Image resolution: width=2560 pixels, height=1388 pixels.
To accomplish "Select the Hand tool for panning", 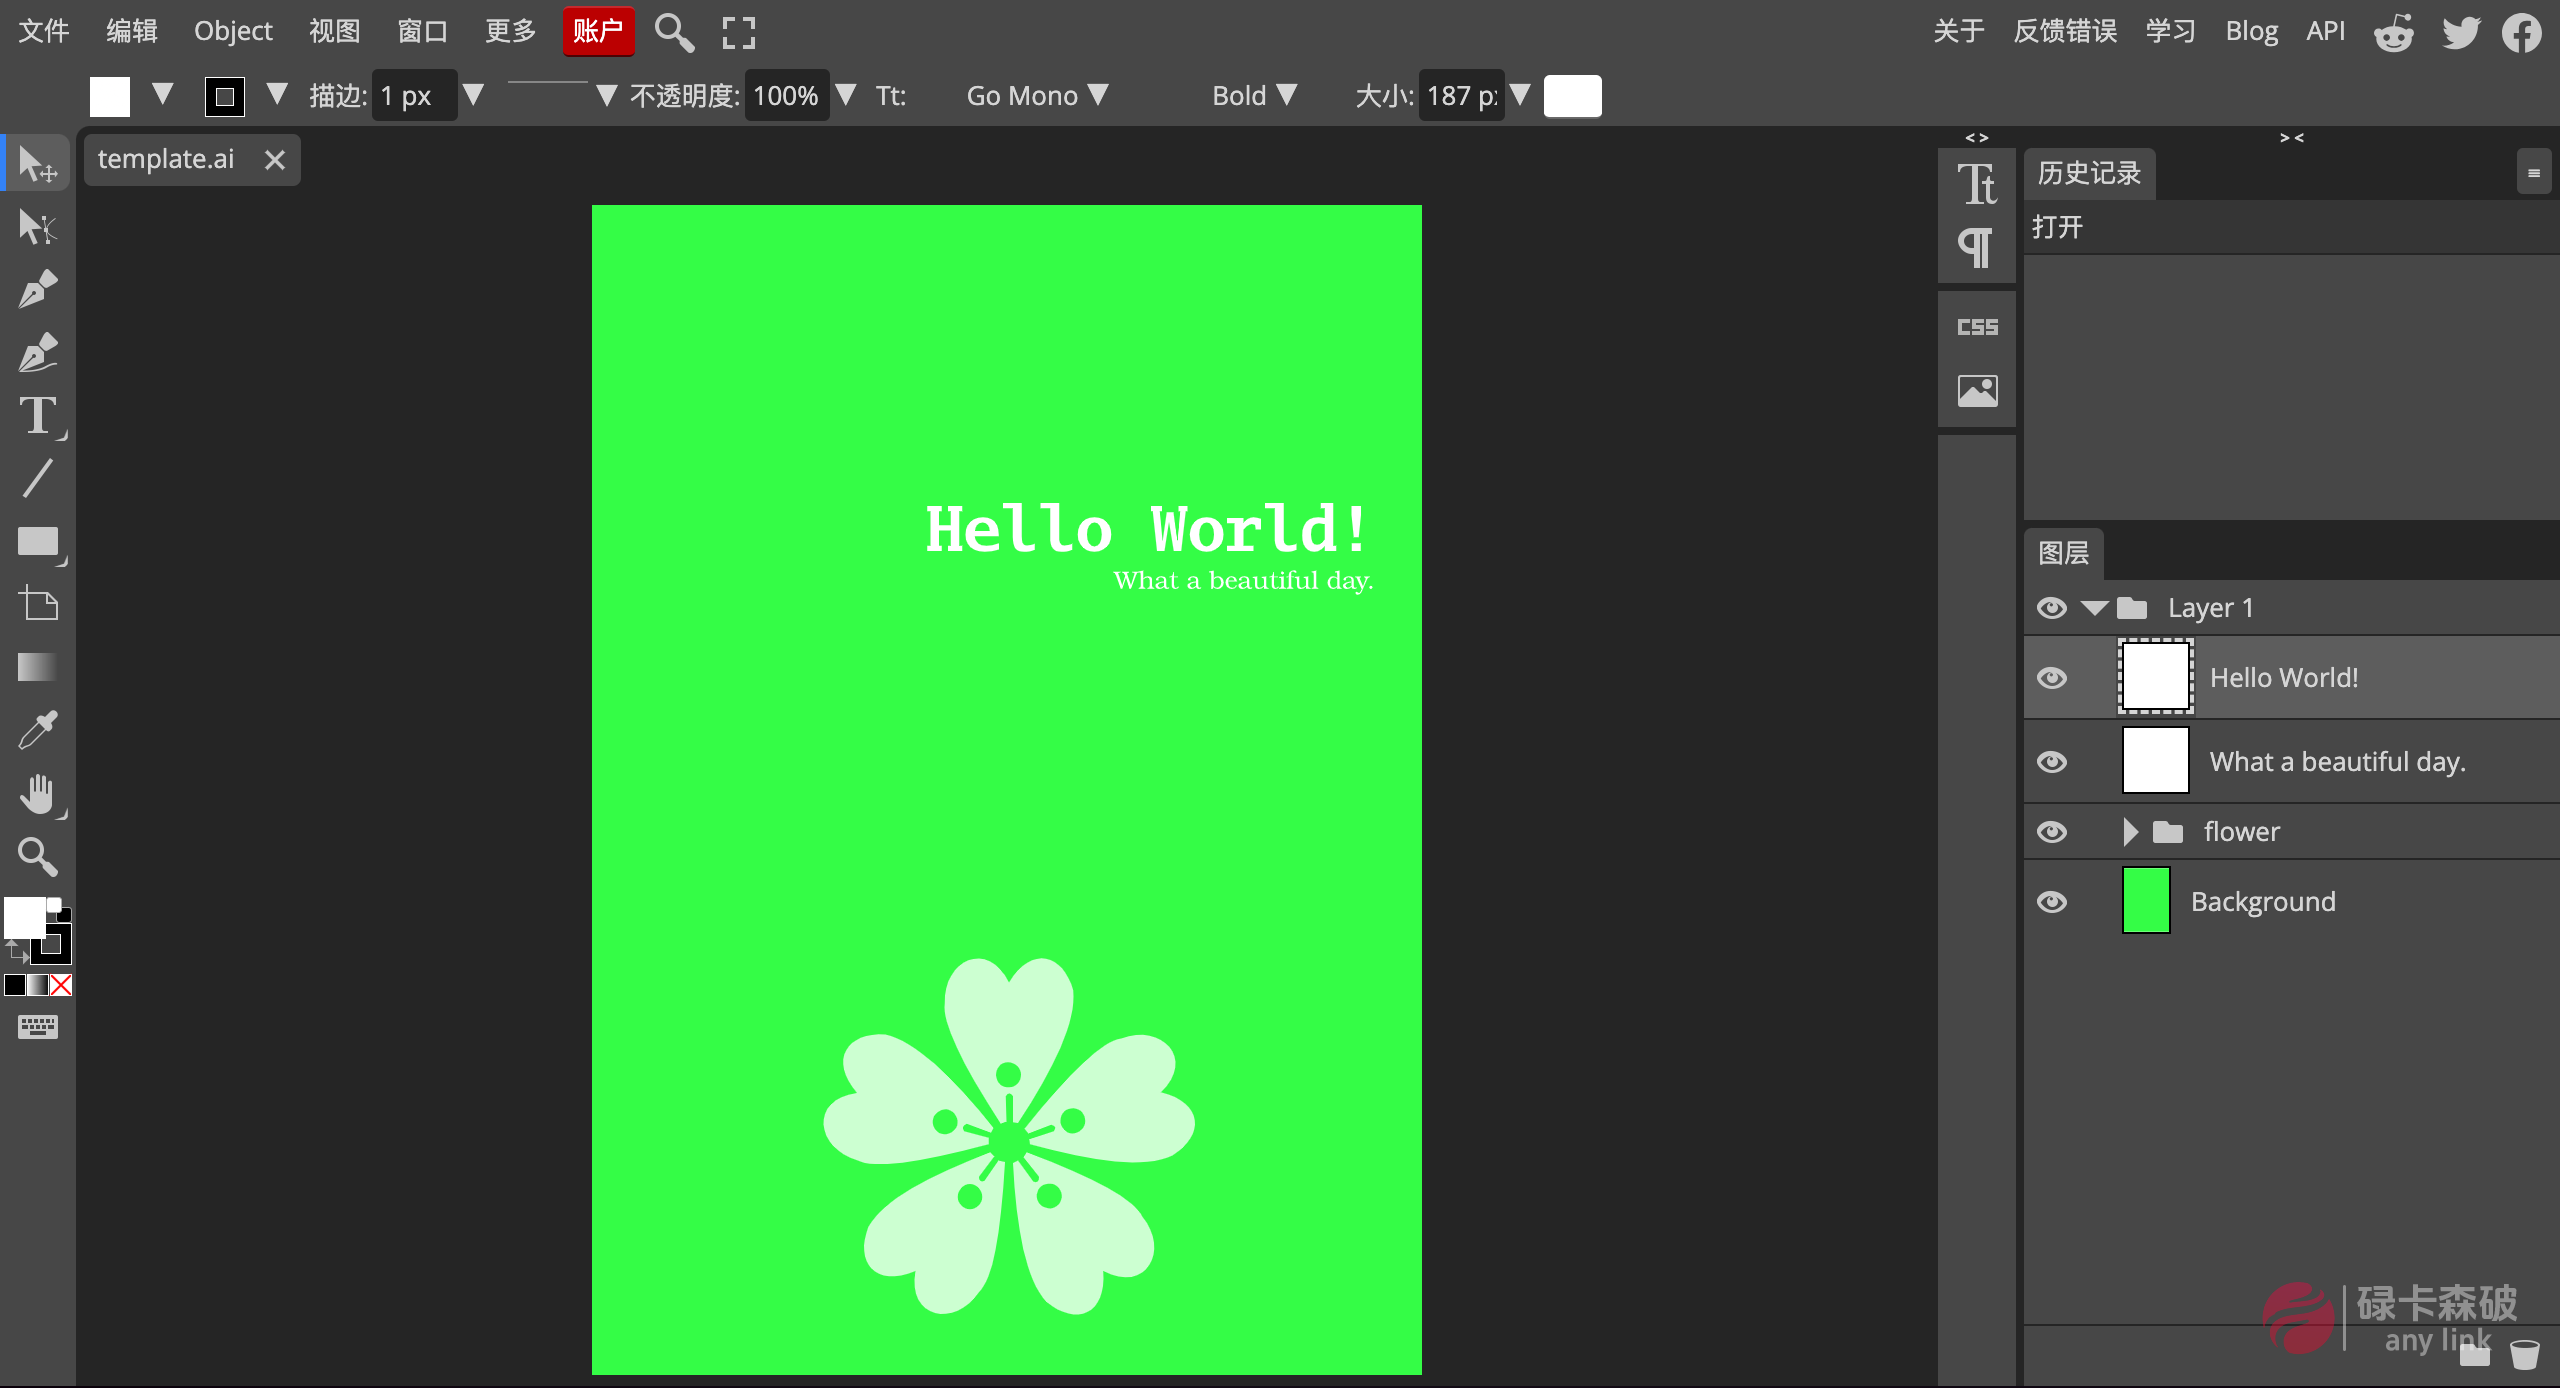I will pyautogui.click(x=37, y=794).
